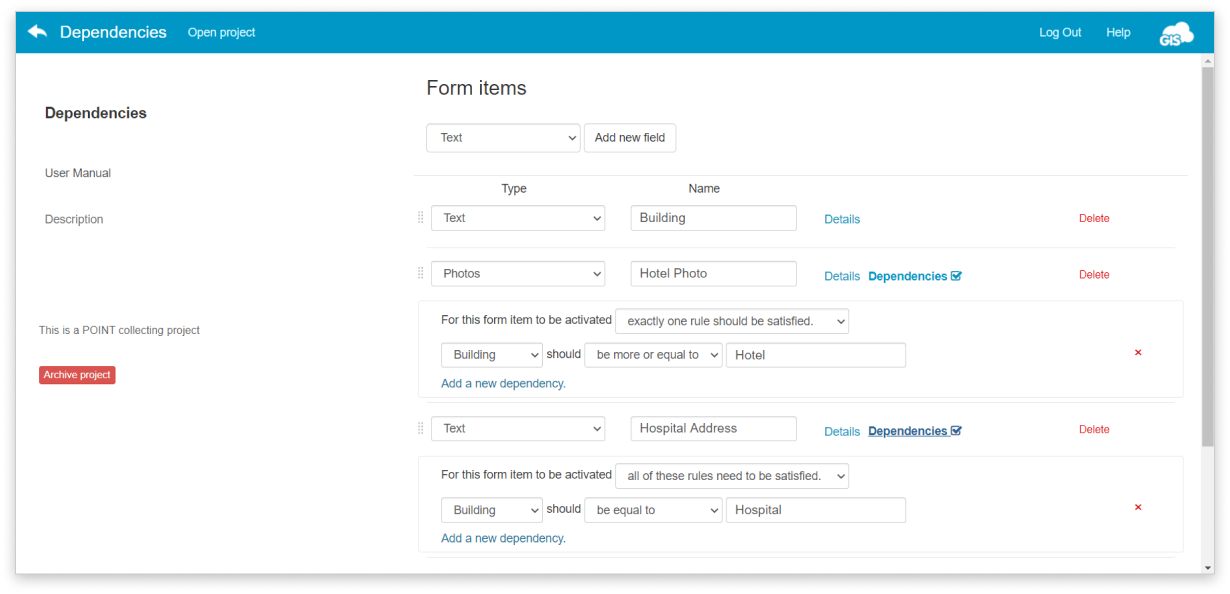Add a new dependency under Hospital Address

503,538
